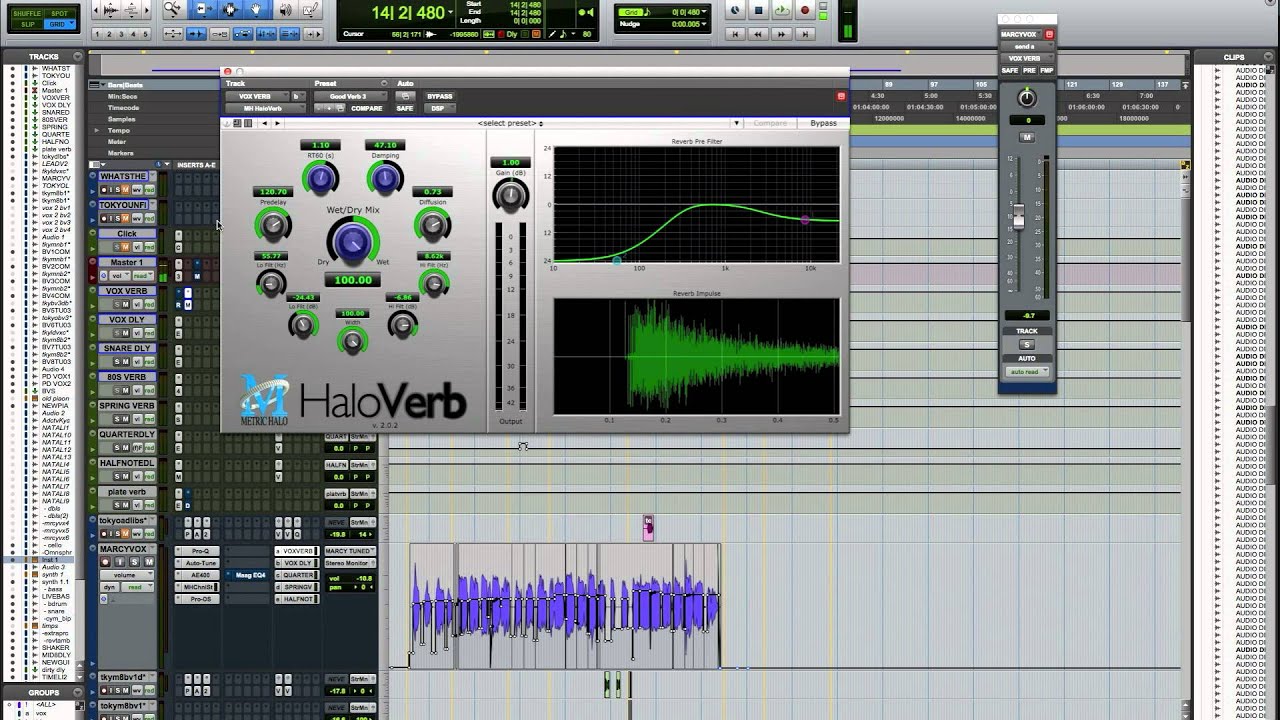Click the Wet/Dry 100.00 value field

click(352, 280)
